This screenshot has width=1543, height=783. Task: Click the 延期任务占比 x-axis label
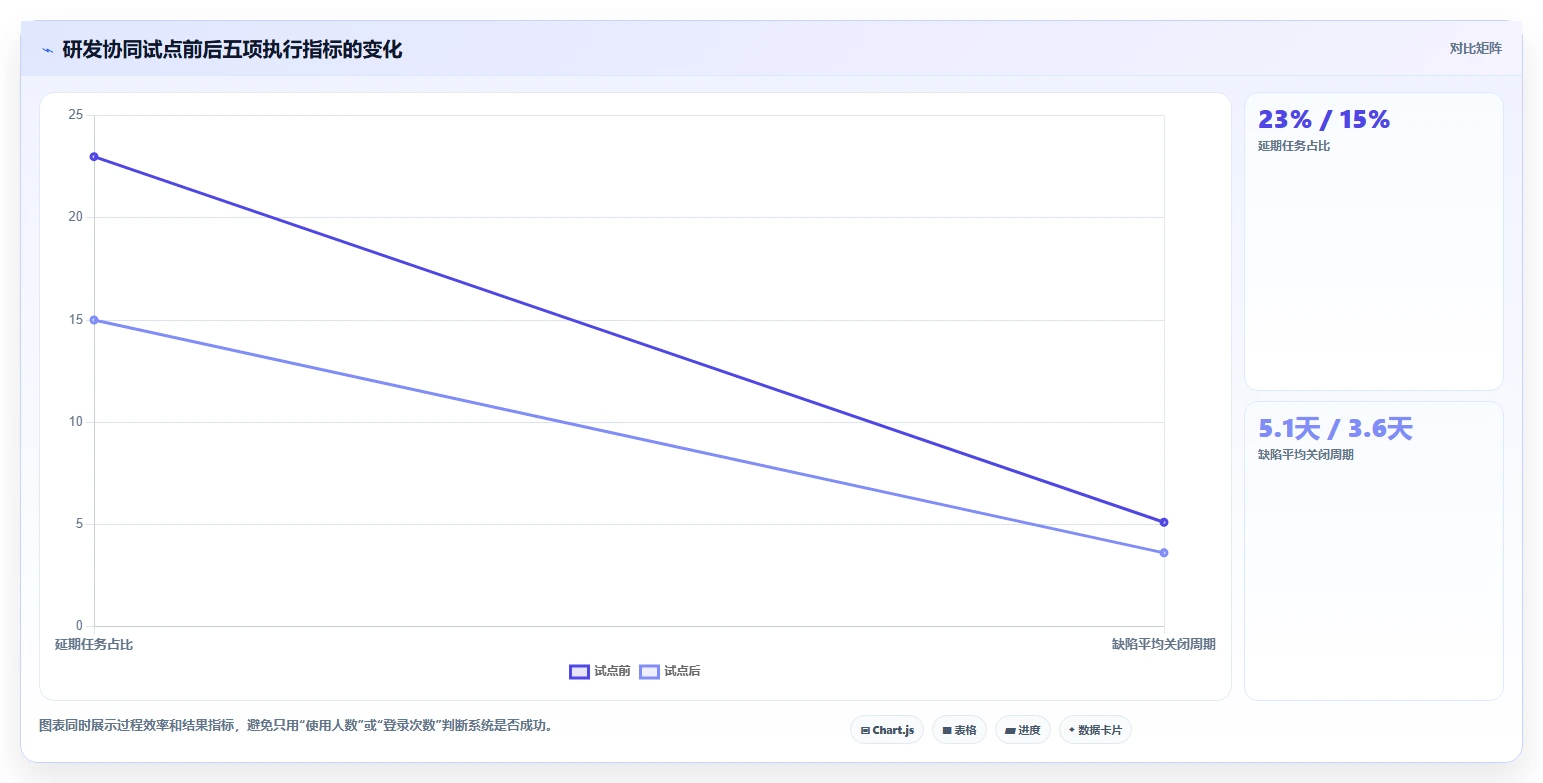click(94, 644)
